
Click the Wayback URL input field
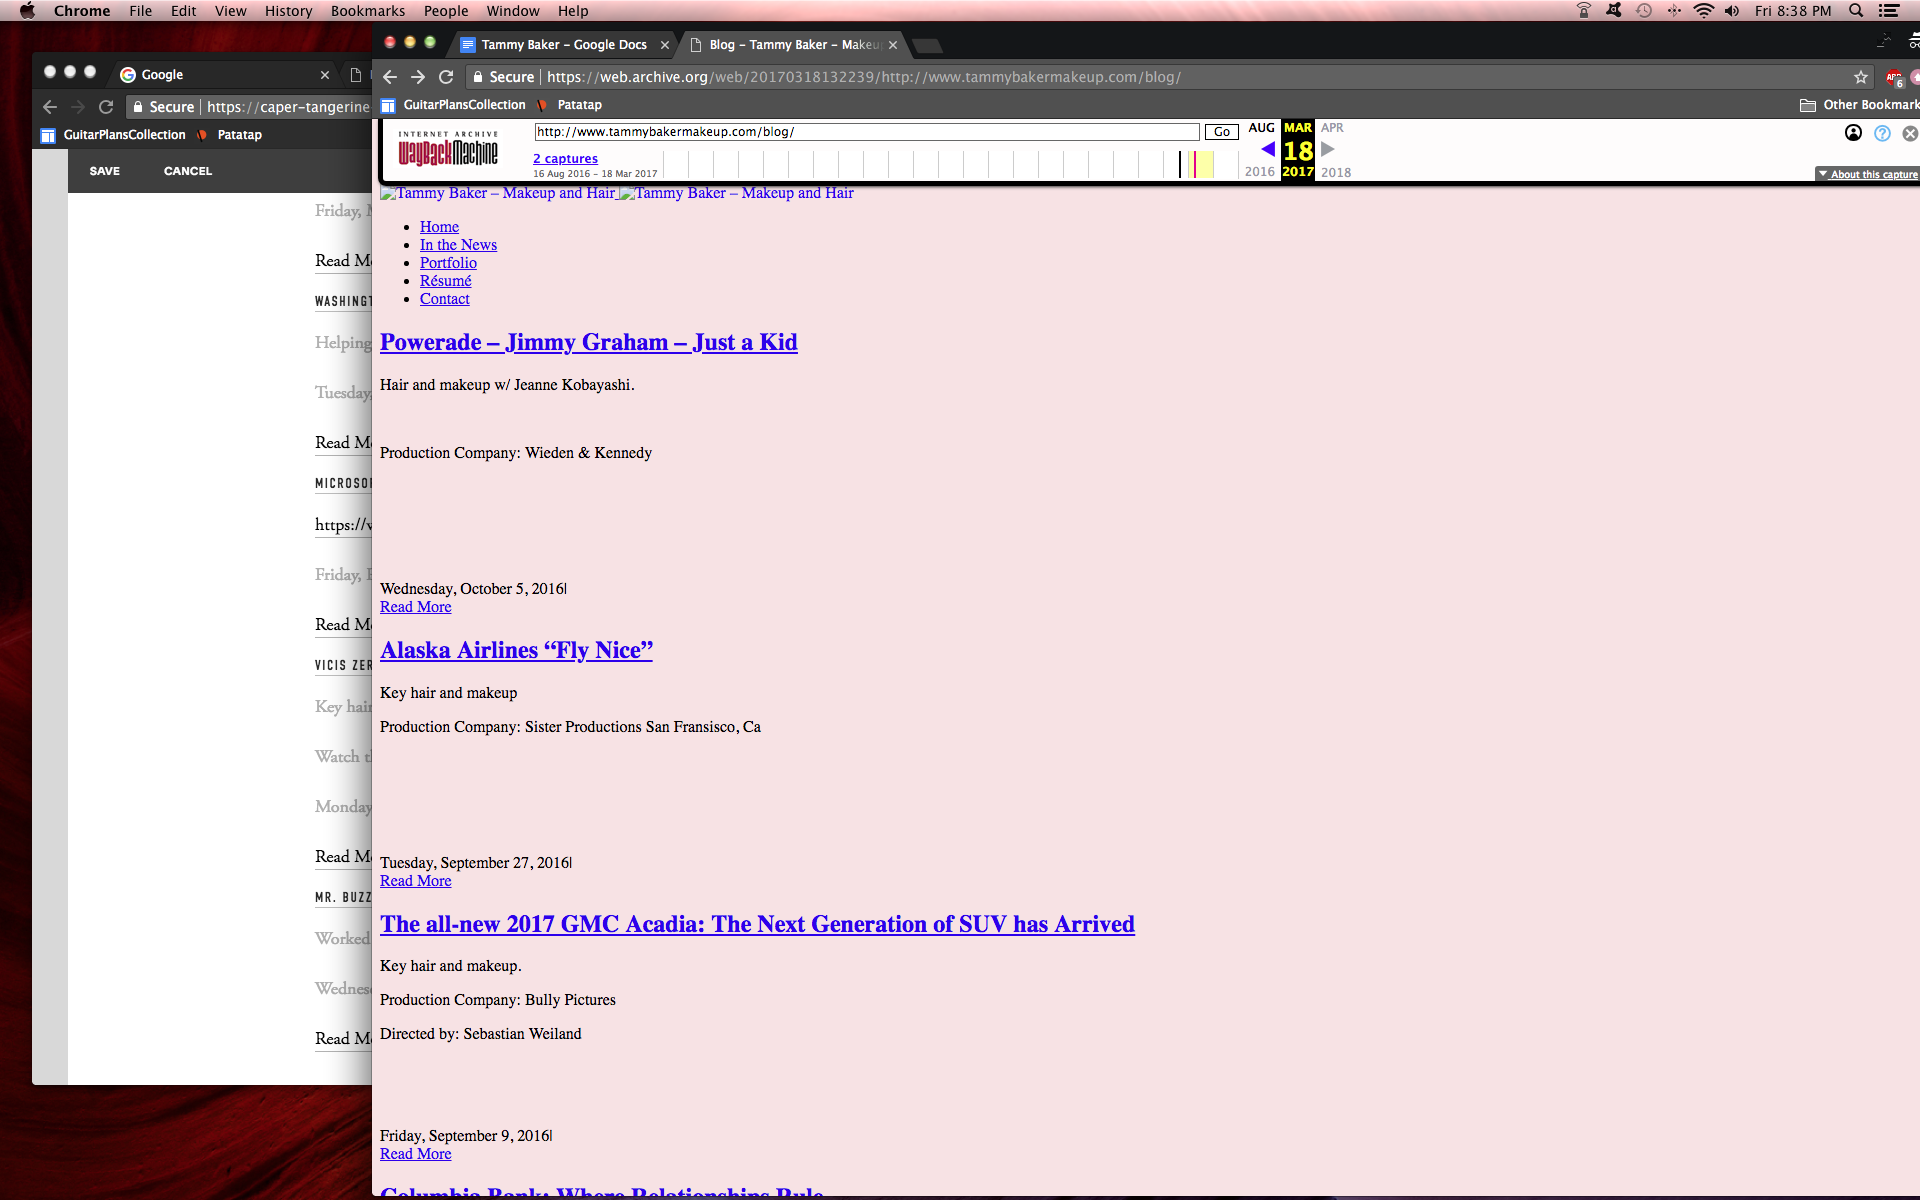866,132
